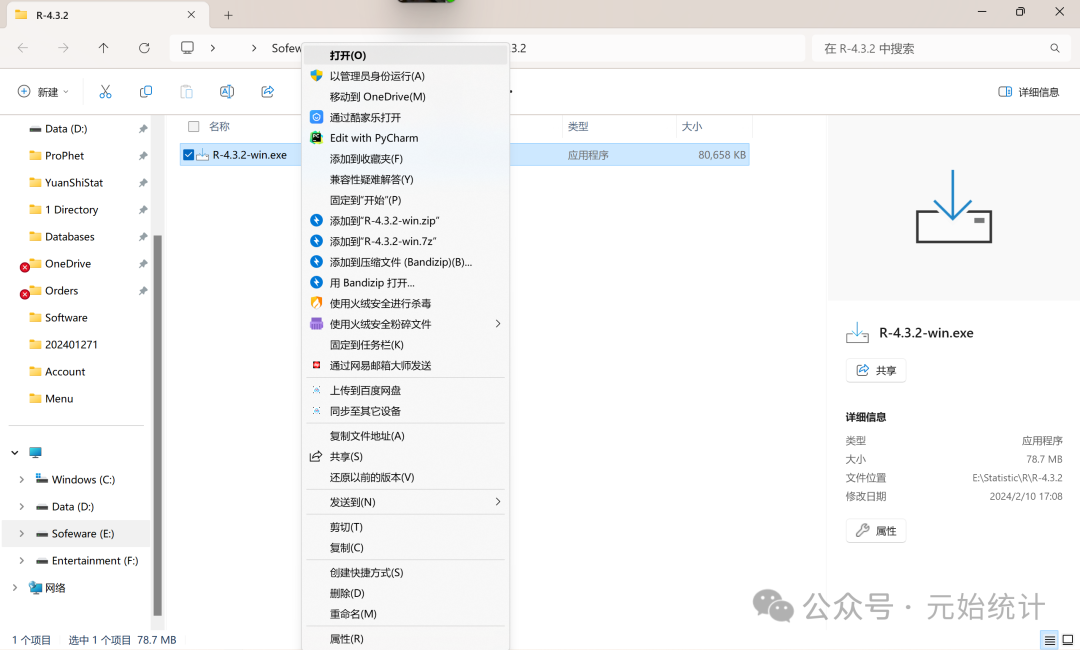Toggle the 详细信息 details pane button
Viewport: 1080px width, 650px height.
(x=1028, y=92)
